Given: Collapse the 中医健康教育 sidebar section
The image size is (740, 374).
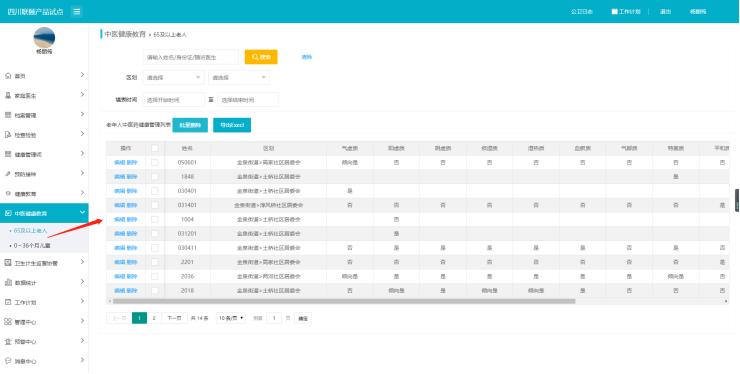Looking at the screenshot, I should (83, 213).
